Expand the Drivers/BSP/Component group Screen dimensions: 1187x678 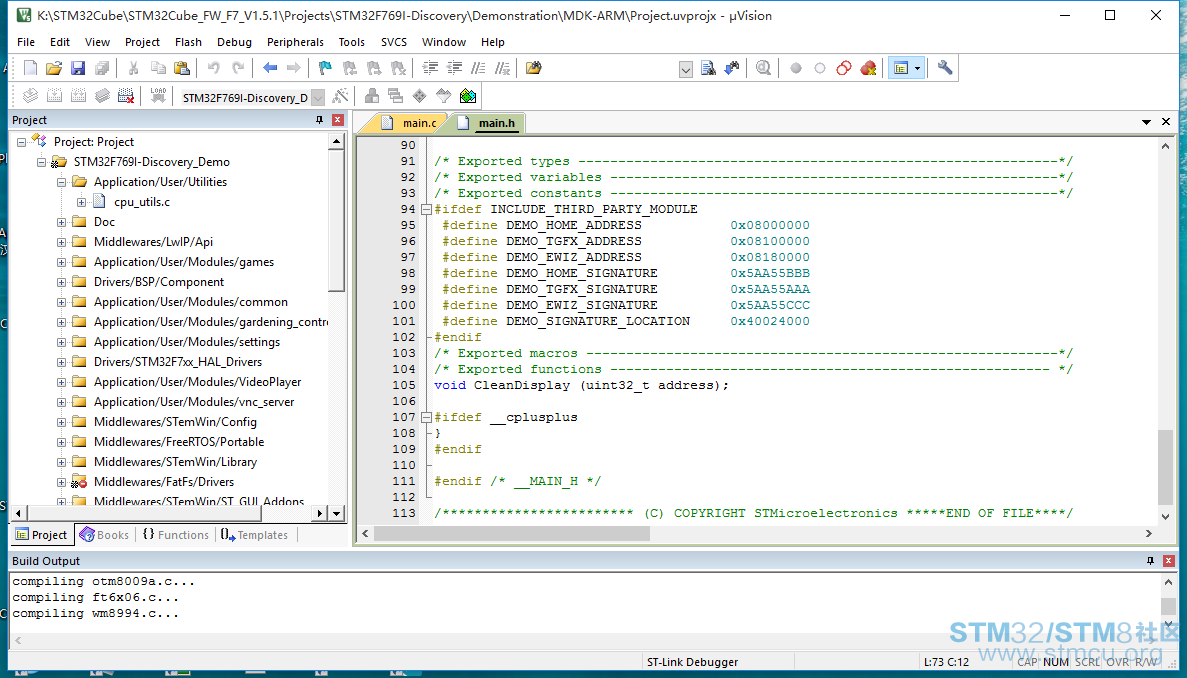point(61,282)
